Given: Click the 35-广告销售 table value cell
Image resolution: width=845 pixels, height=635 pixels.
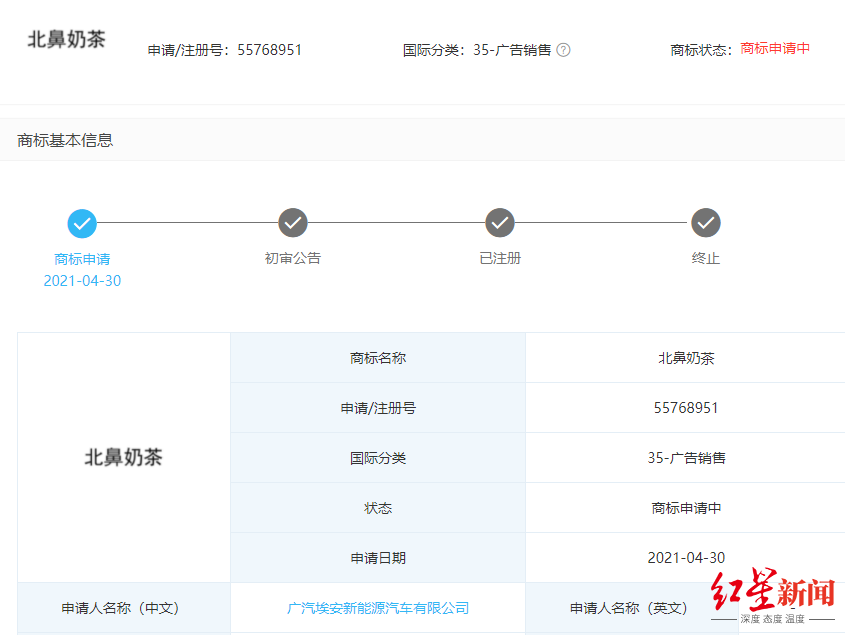Looking at the screenshot, I should coord(685,458).
